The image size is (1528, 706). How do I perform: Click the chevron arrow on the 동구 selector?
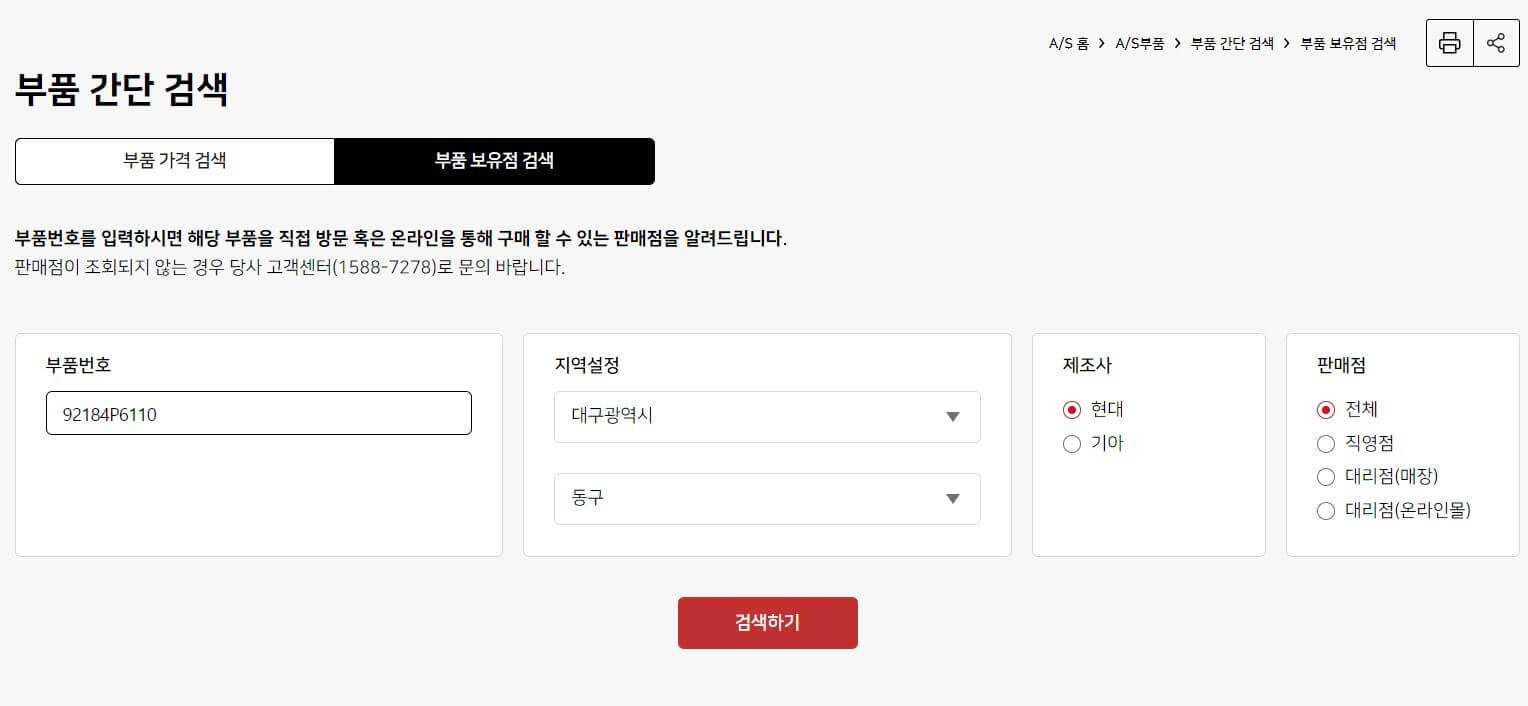(x=952, y=499)
